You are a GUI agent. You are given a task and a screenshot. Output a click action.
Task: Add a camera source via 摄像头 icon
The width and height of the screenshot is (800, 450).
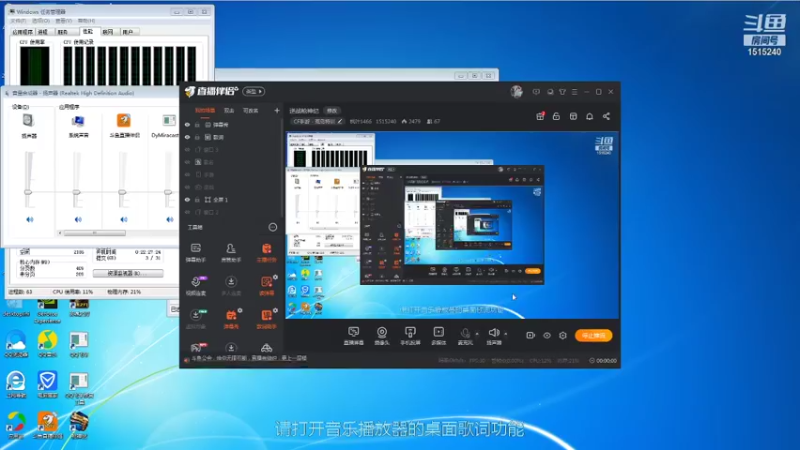[382, 335]
